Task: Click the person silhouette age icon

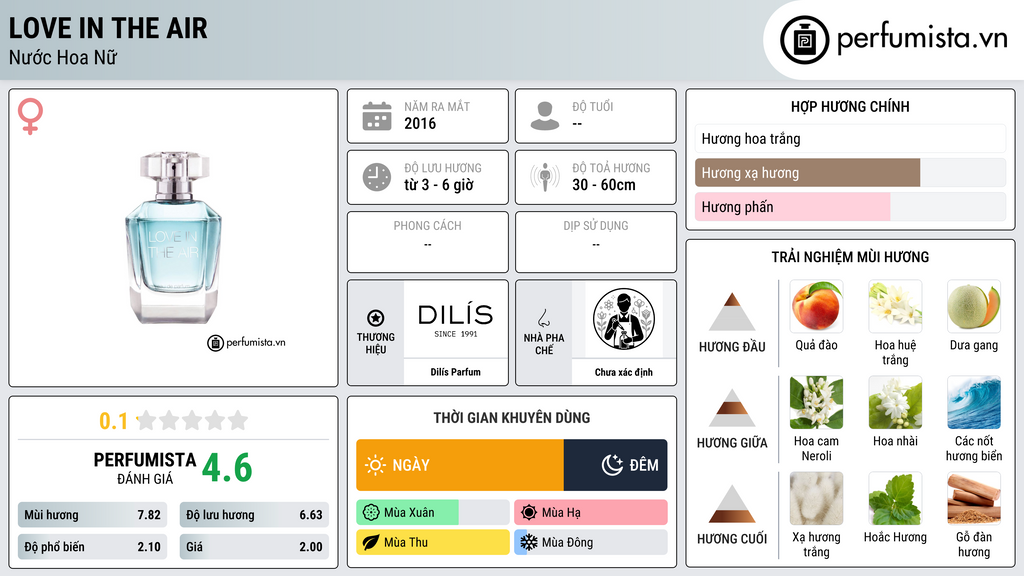Action: (545, 116)
